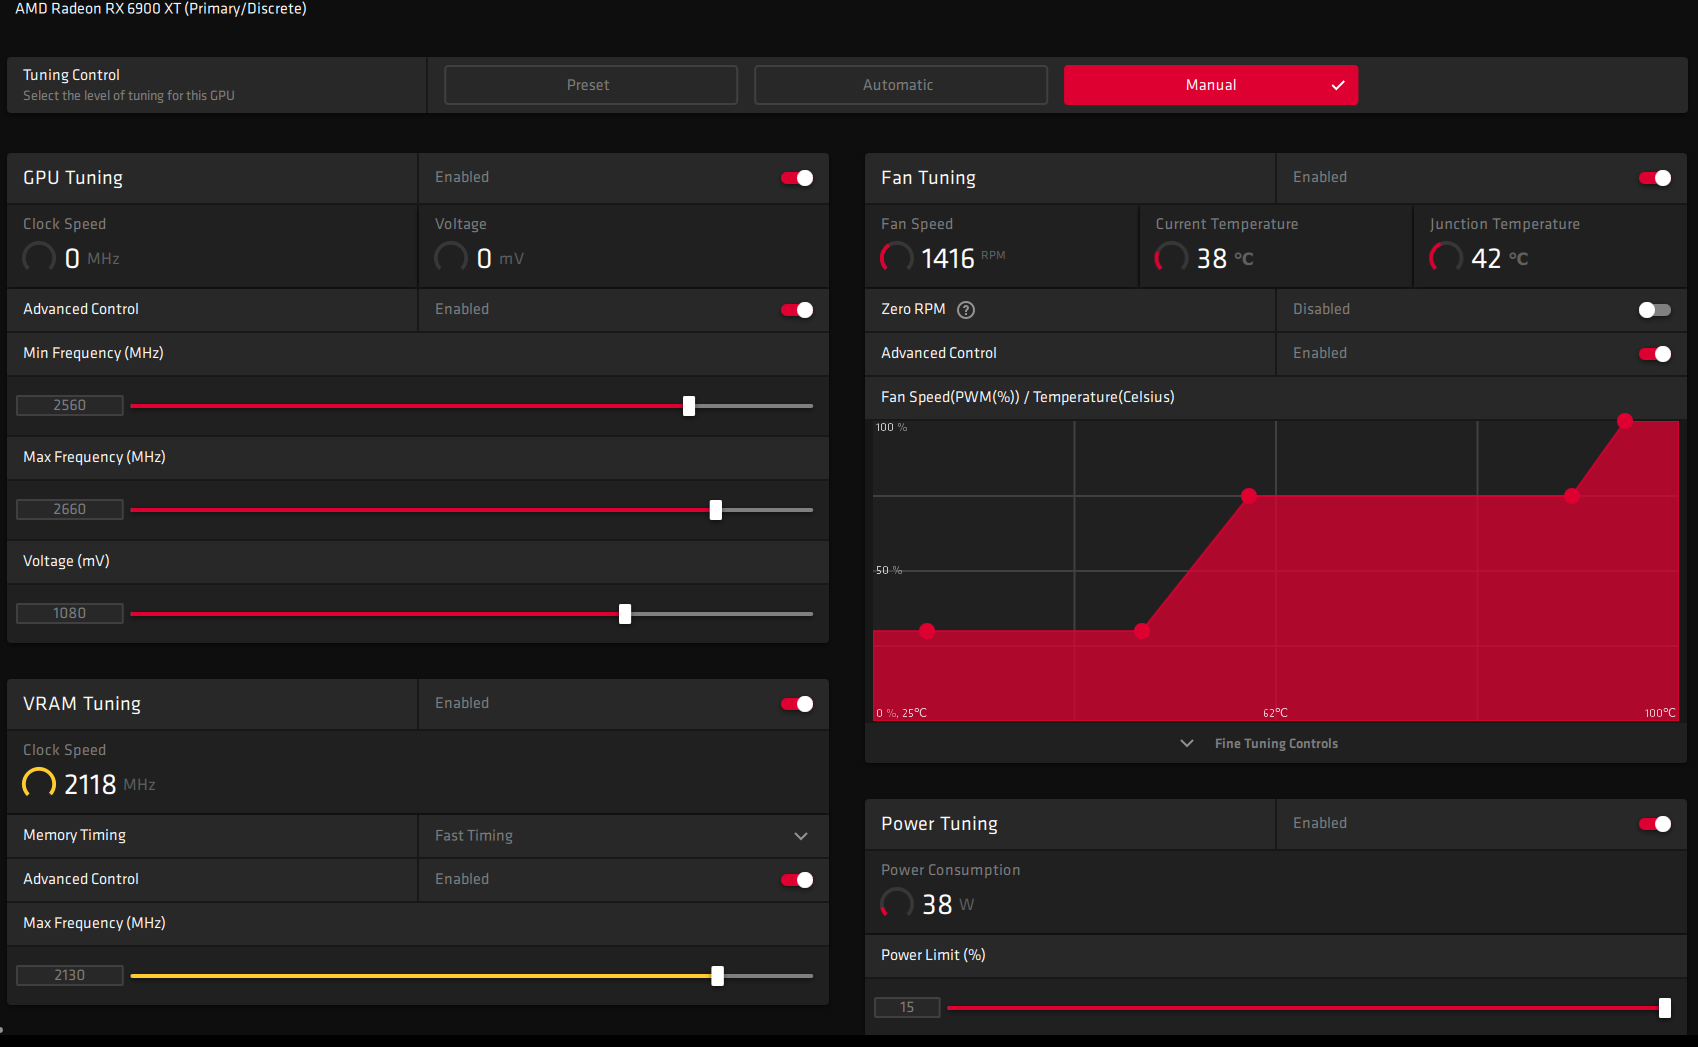Select the Preset tuning control button
This screenshot has height=1047, width=1698.
(x=591, y=85)
